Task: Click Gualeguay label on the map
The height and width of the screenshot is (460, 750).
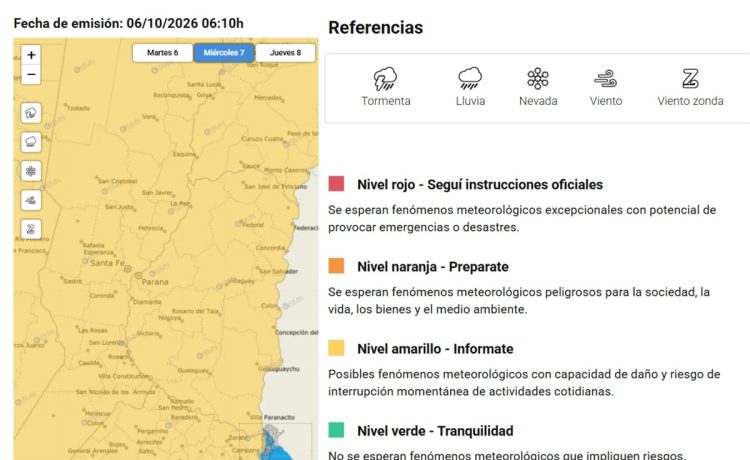Action: pos(193,370)
